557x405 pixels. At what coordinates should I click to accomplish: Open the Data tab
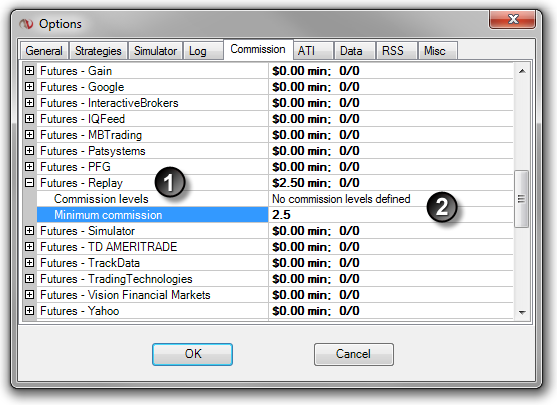355,51
